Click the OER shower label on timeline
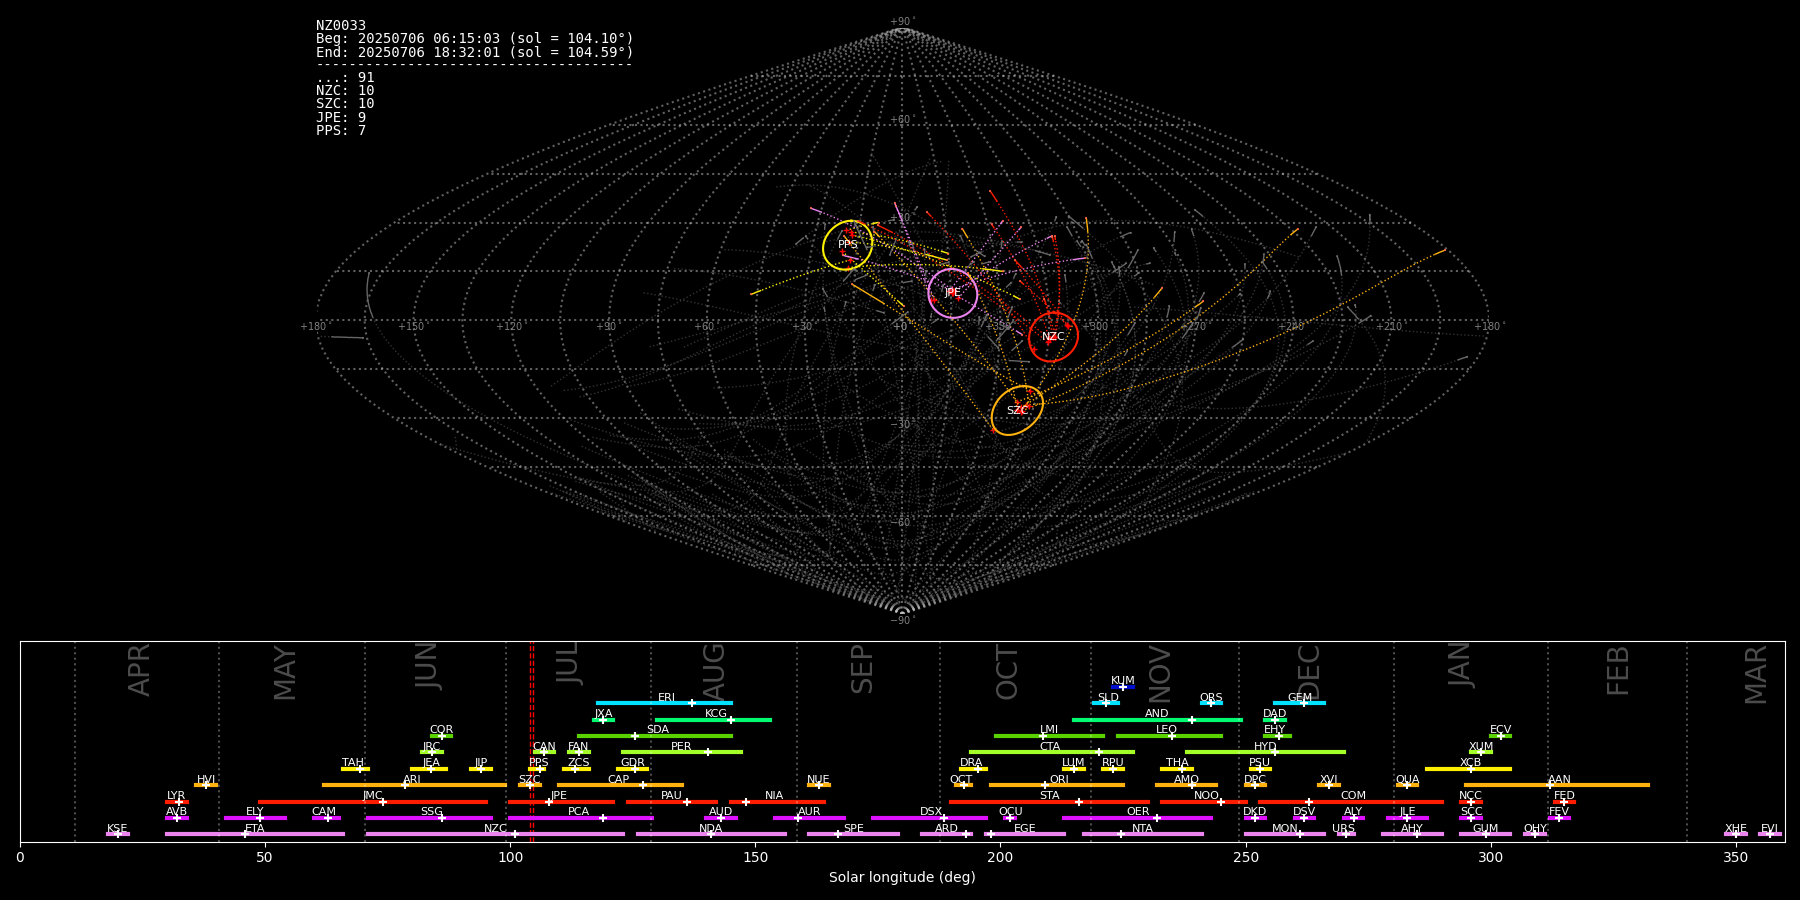 click(1138, 812)
